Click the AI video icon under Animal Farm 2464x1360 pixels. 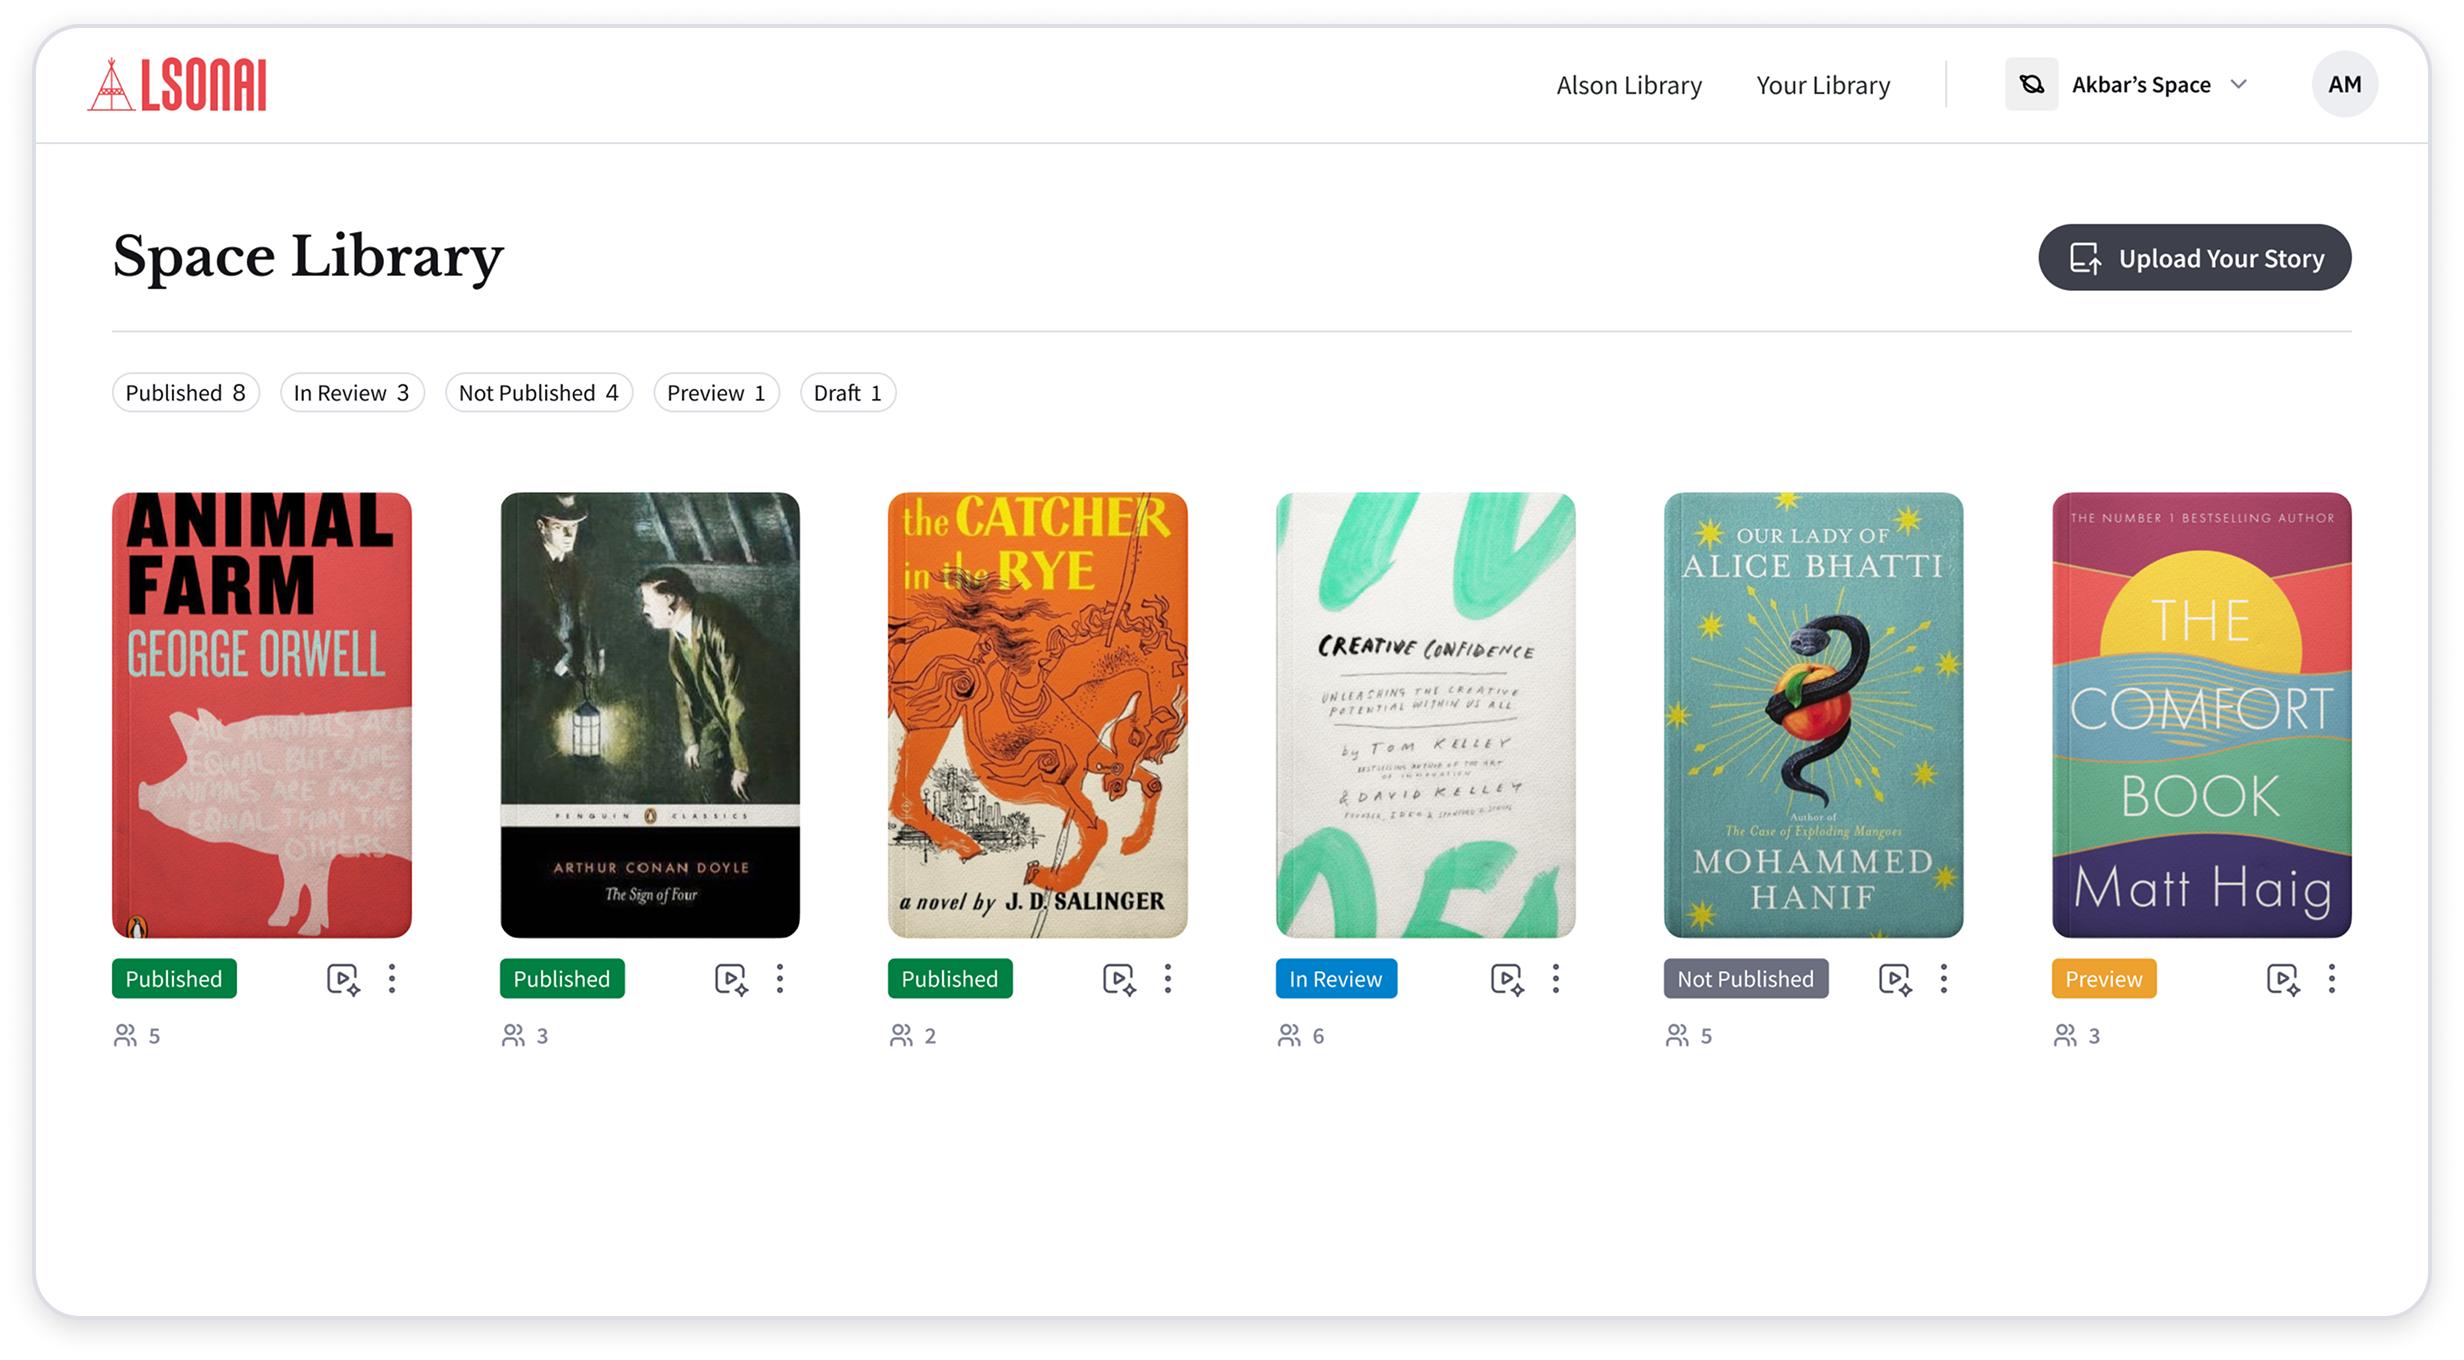[343, 979]
